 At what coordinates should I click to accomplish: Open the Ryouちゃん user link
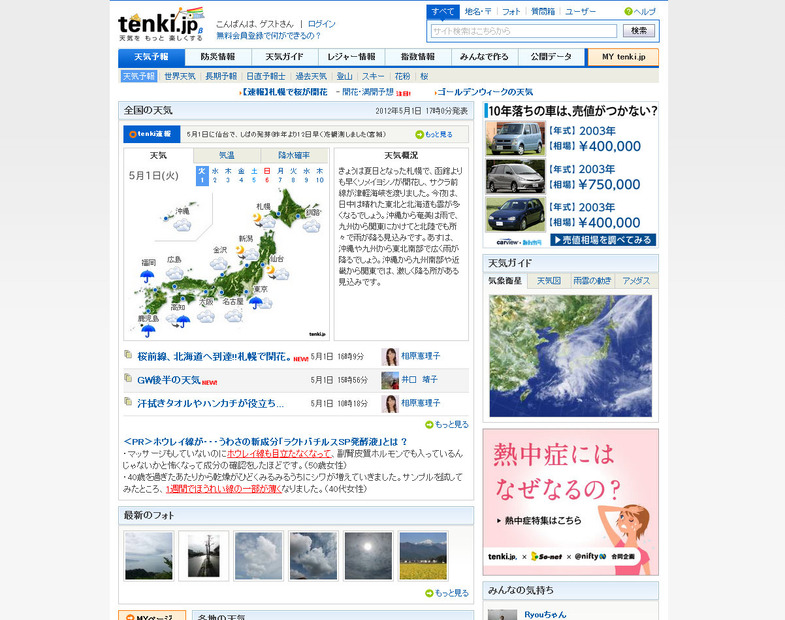coord(545,614)
